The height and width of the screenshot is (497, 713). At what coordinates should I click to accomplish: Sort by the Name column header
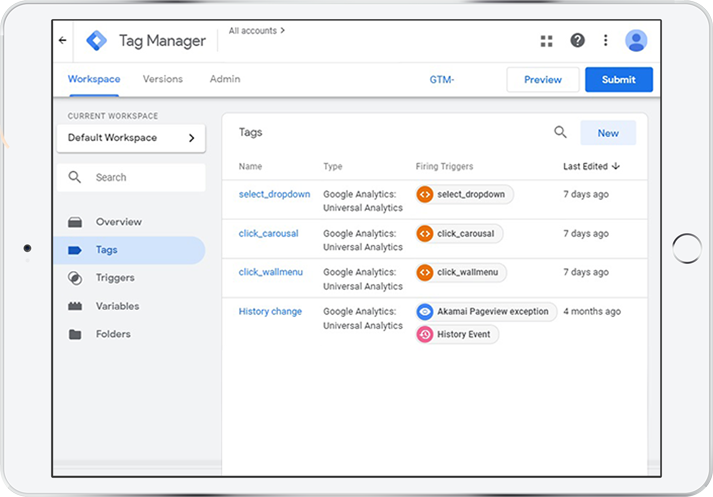click(x=251, y=166)
